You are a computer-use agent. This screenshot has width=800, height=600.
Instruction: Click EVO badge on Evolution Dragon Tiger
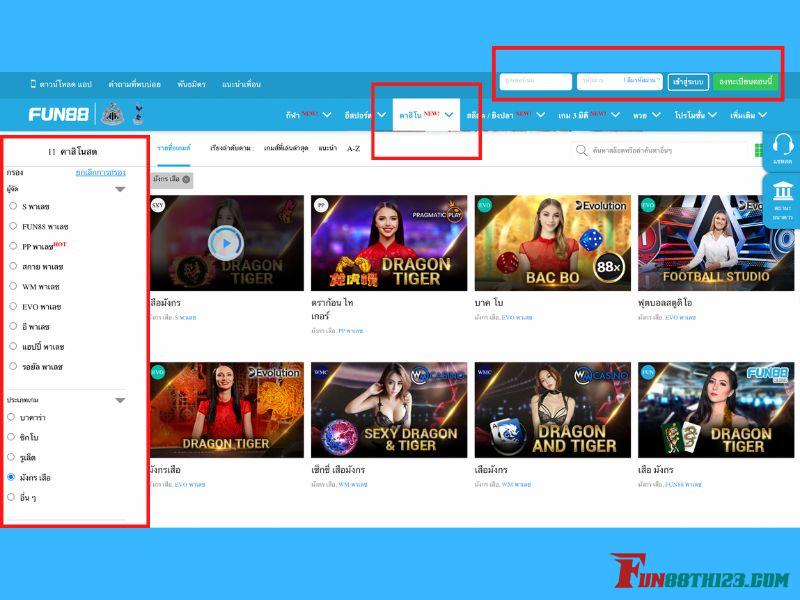coord(158,372)
